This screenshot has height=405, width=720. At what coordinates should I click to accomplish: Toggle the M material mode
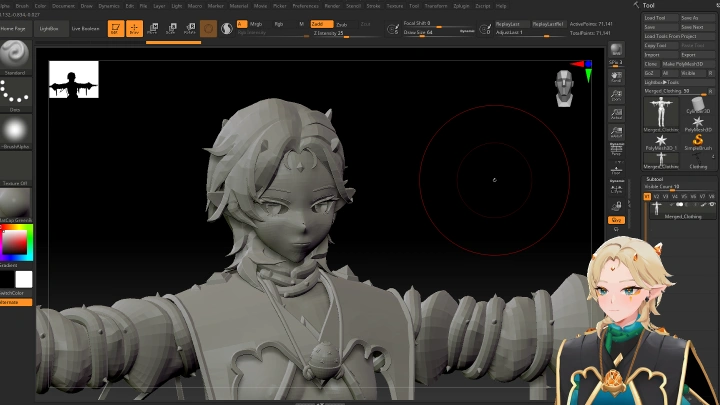click(301, 24)
